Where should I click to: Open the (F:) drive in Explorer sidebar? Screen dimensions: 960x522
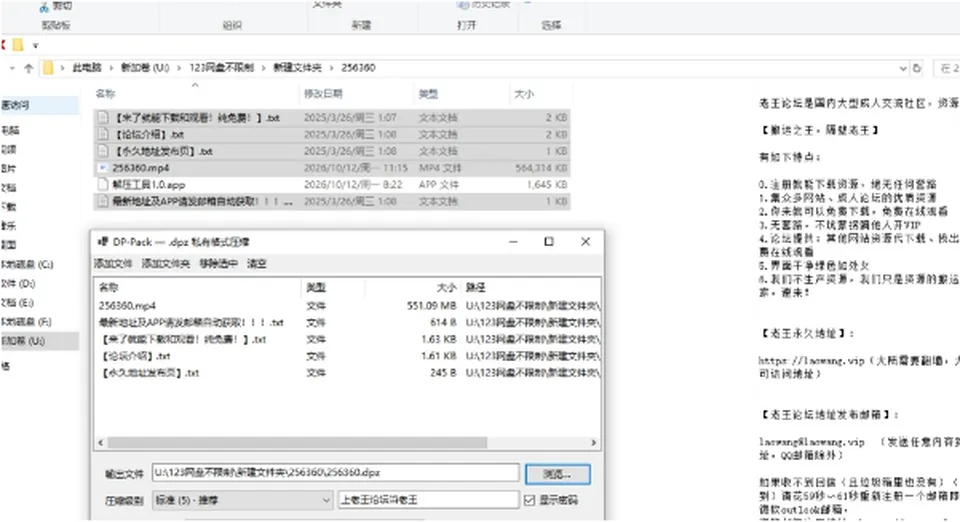pos(28,321)
